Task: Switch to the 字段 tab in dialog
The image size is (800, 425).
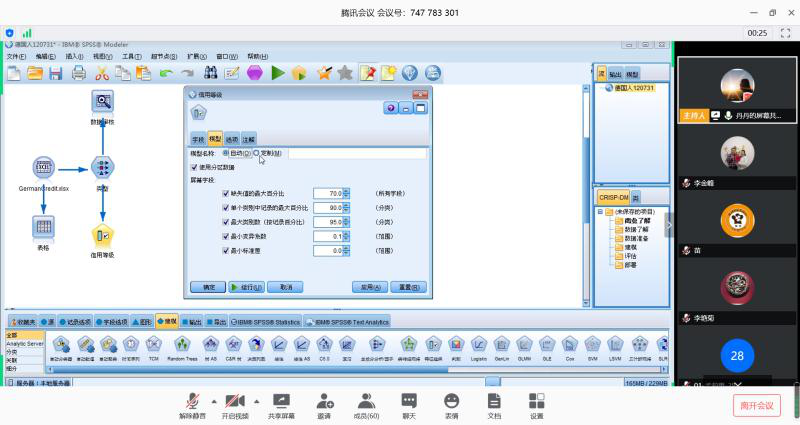Action: pyautogui.click(x=197, y=139)
